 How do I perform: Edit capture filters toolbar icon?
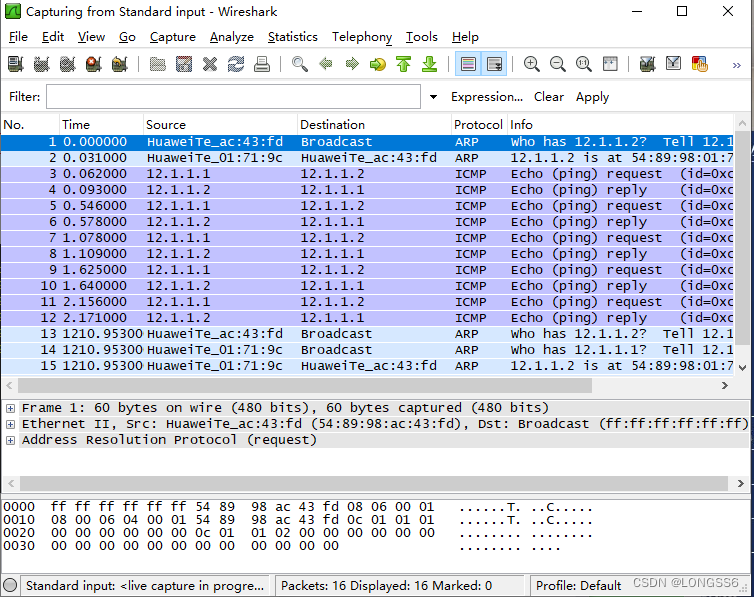[647, 64]
